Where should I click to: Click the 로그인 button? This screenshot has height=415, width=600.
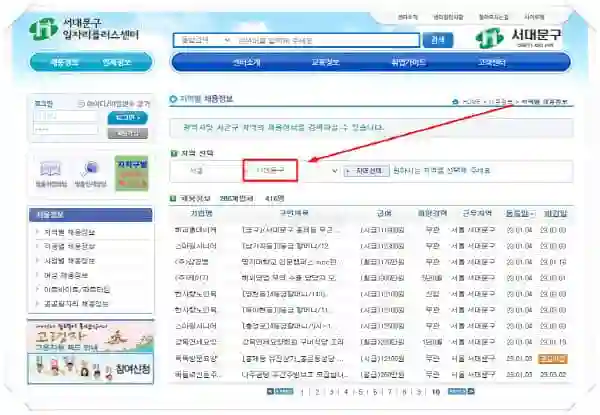[x=127, y=118]
